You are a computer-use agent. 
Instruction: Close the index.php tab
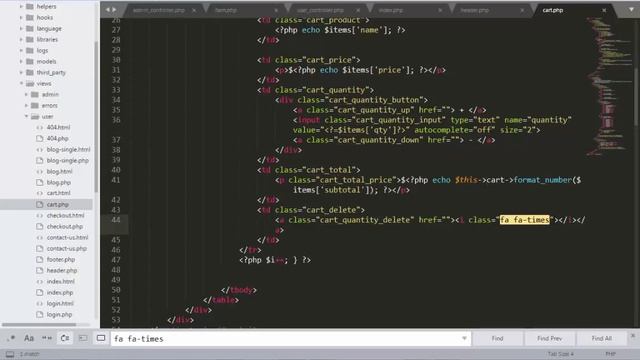click(440, 10)
